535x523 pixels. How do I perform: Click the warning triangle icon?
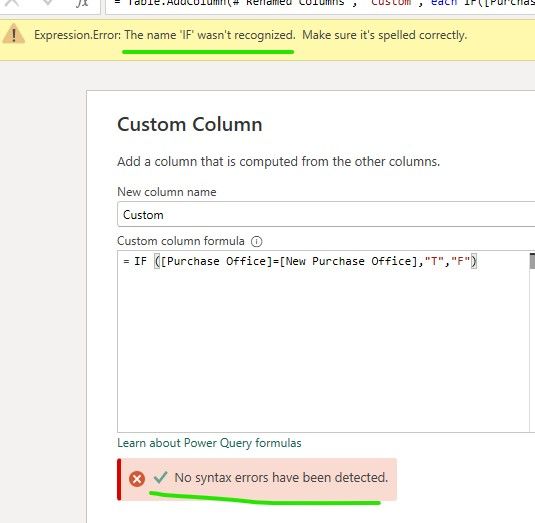[x=13, y=34]
